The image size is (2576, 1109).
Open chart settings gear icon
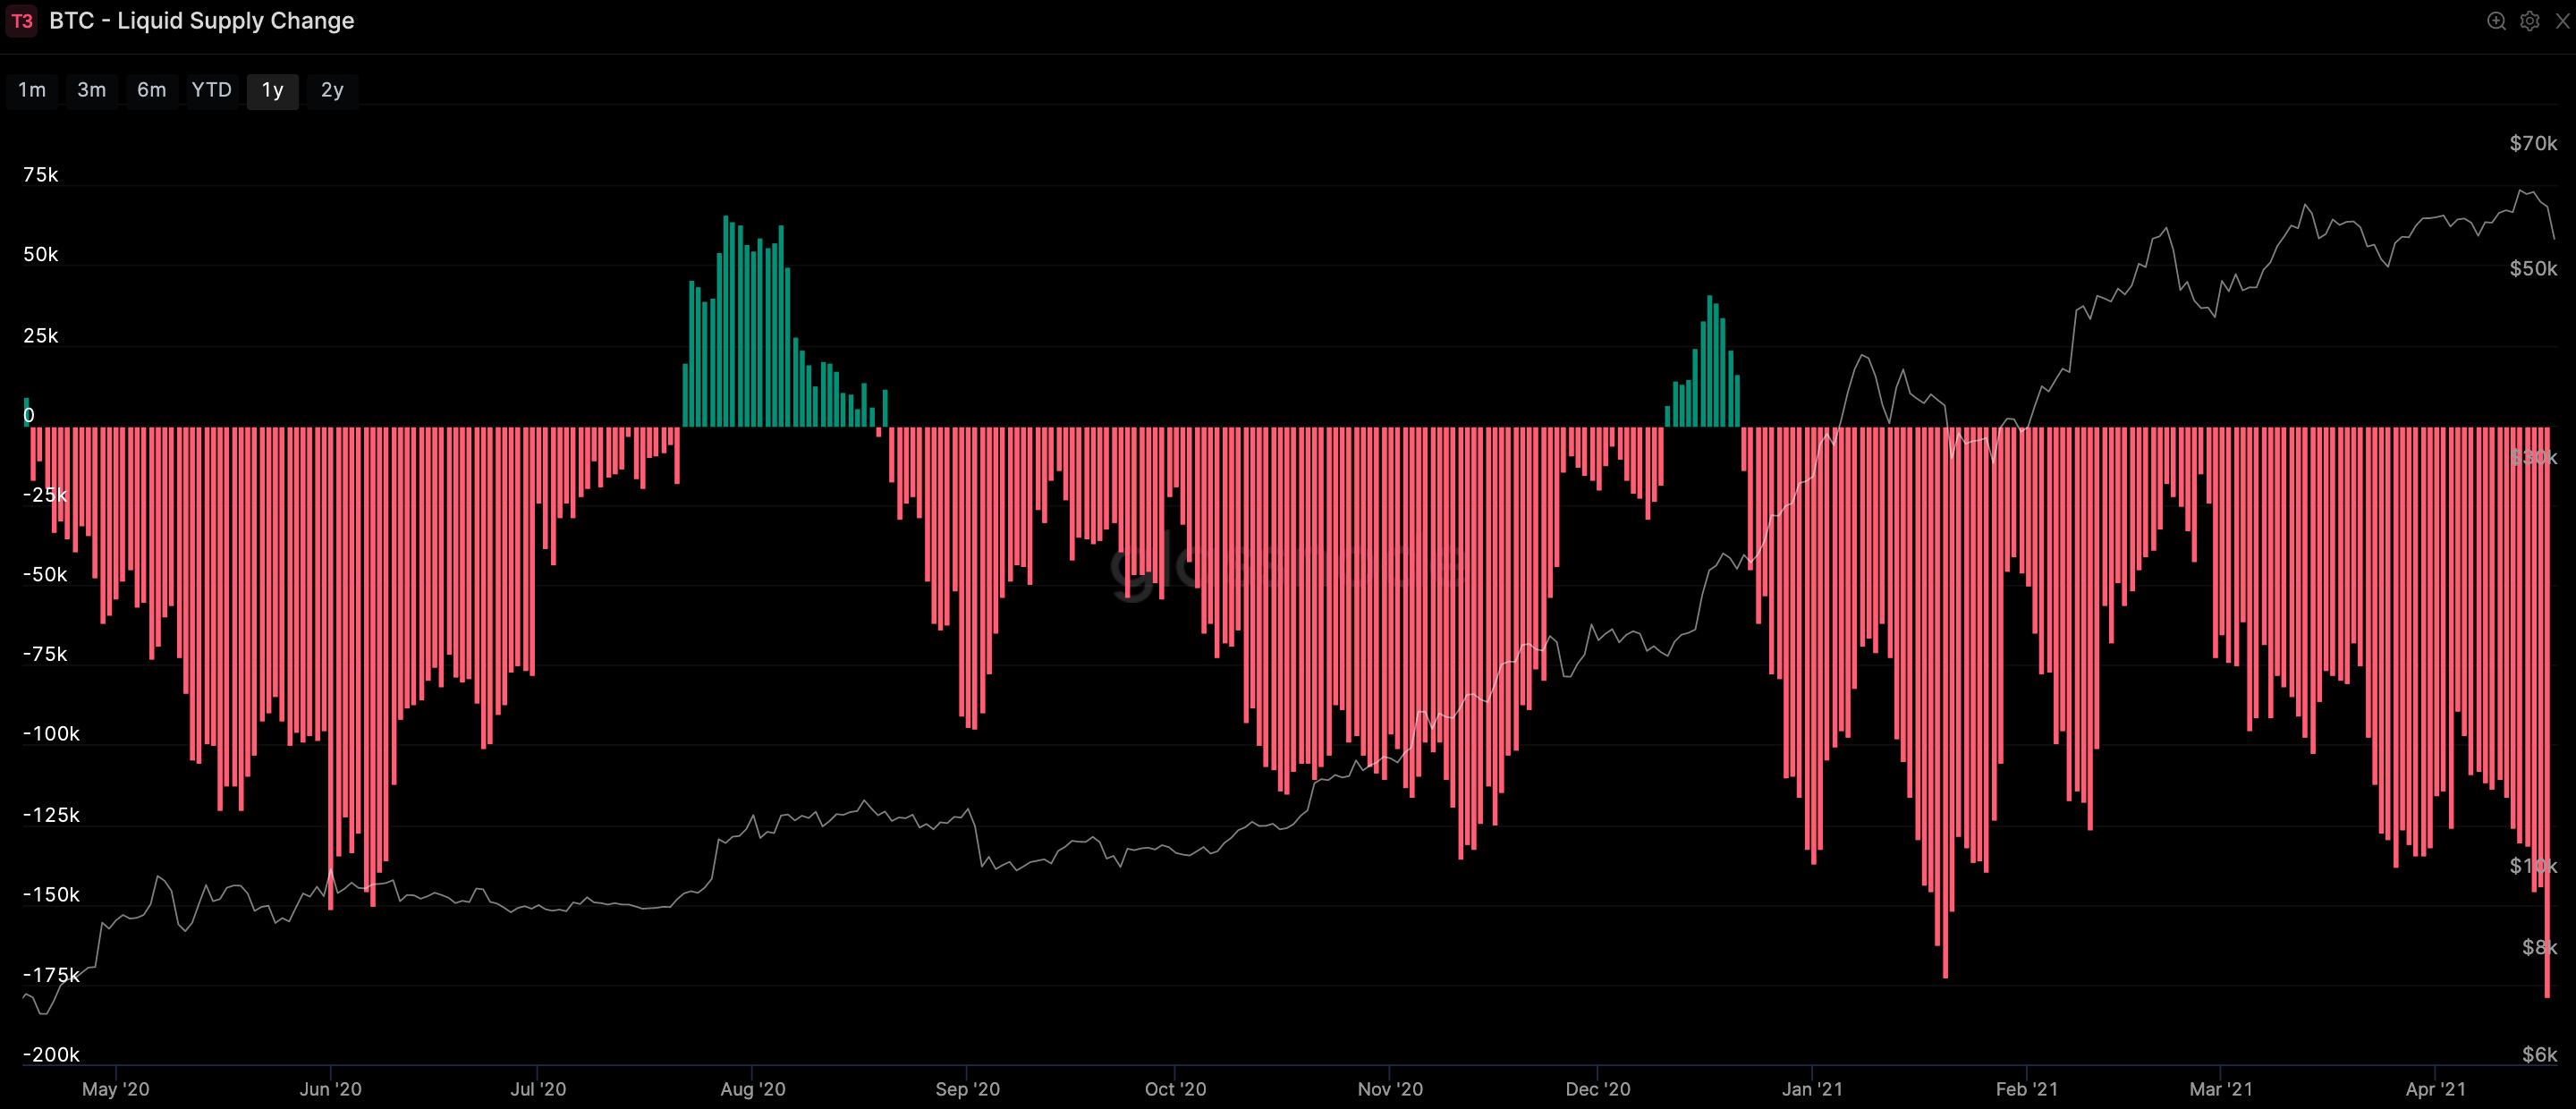2530,21
